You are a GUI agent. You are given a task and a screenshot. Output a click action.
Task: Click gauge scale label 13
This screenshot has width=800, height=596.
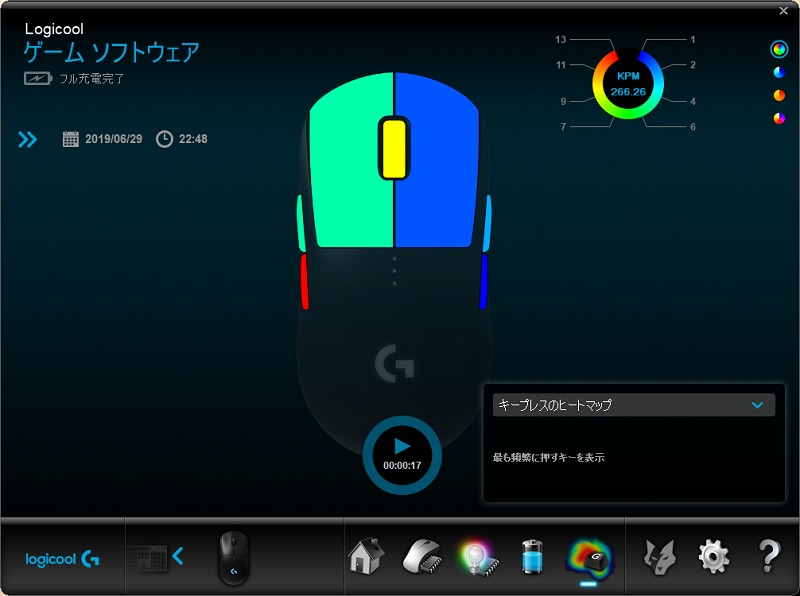point(561,39)
